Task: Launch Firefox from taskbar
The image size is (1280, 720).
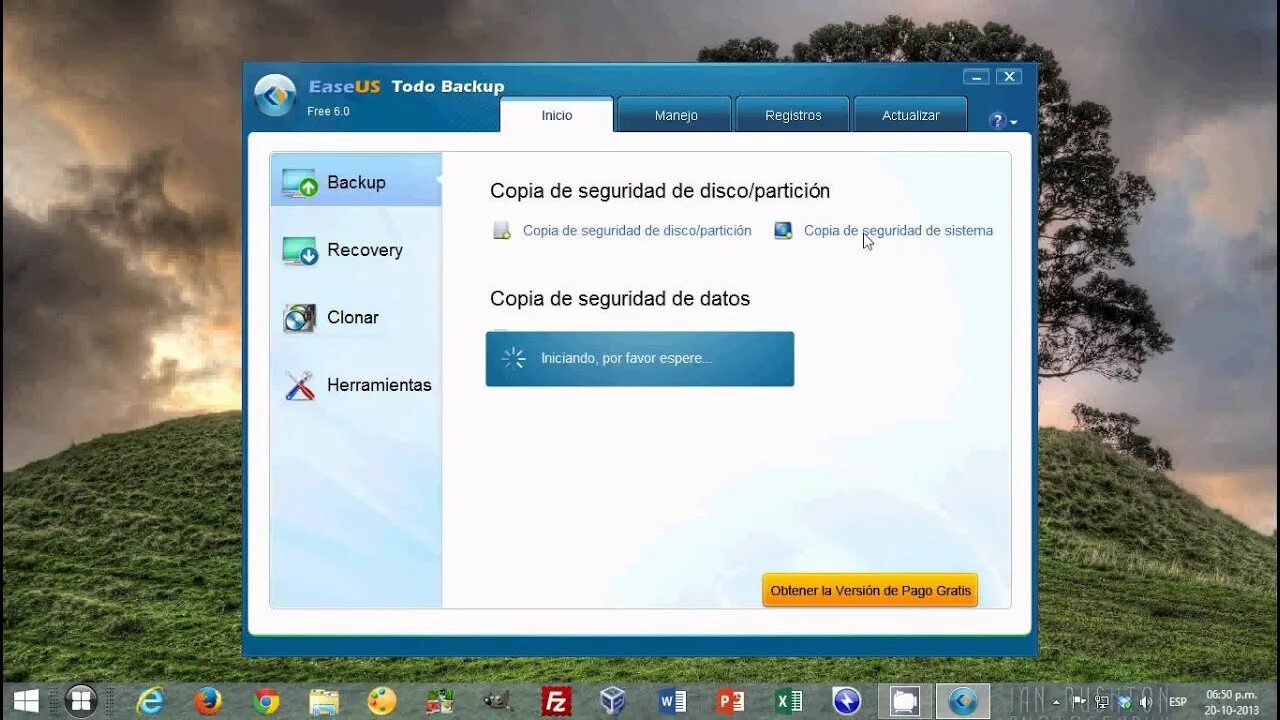Action: click(208, 701)
